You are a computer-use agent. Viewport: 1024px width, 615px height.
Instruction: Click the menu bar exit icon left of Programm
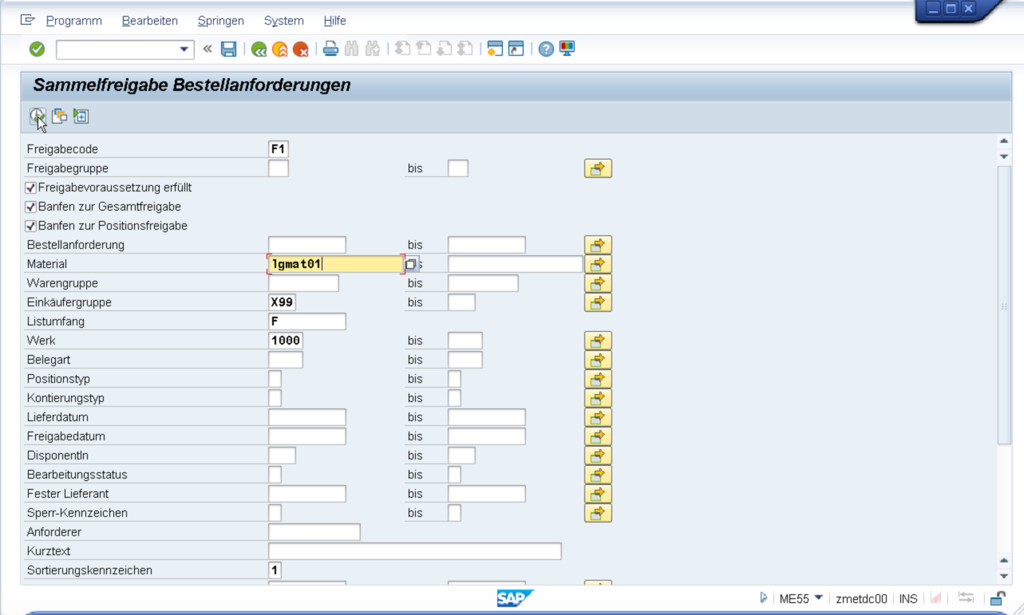(x=27, y=20)
